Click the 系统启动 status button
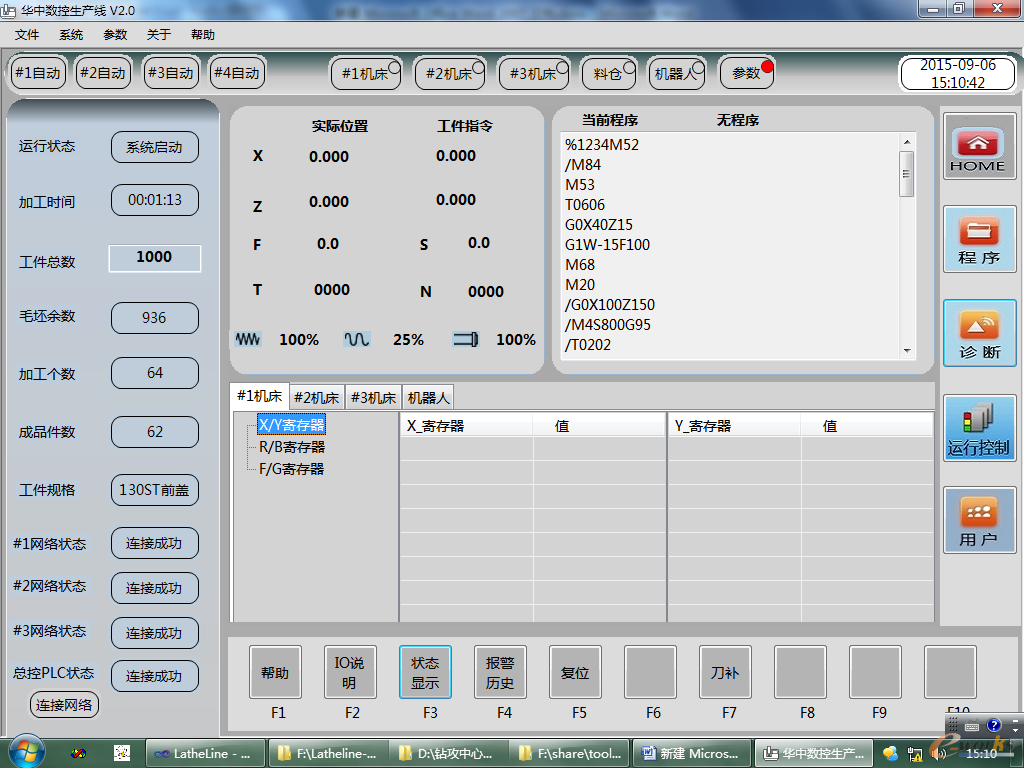The height and width of the screenshot is (768, 1024). click(x=155, y=148)
